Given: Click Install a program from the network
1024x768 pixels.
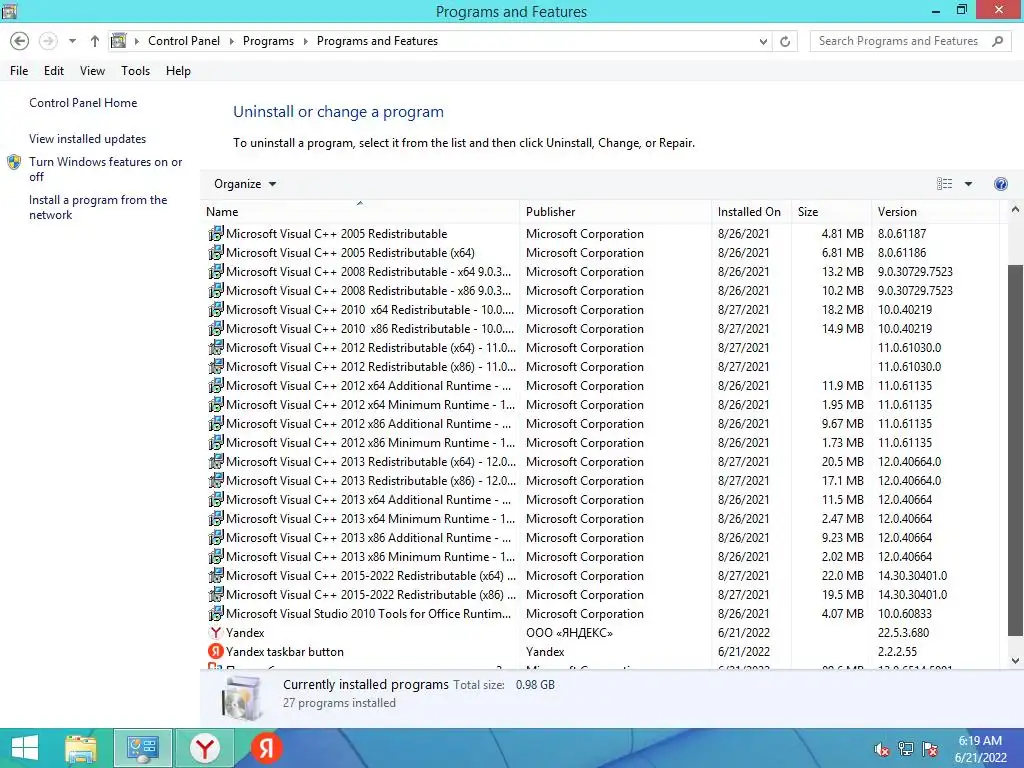Looking at the screenshot, I should (98, 207).
